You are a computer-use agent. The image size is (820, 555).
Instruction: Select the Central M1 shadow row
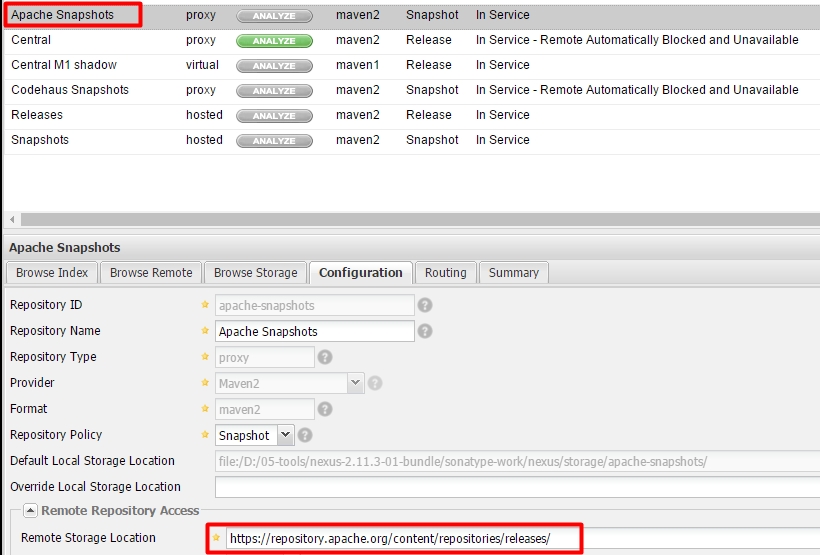point(412,65)
